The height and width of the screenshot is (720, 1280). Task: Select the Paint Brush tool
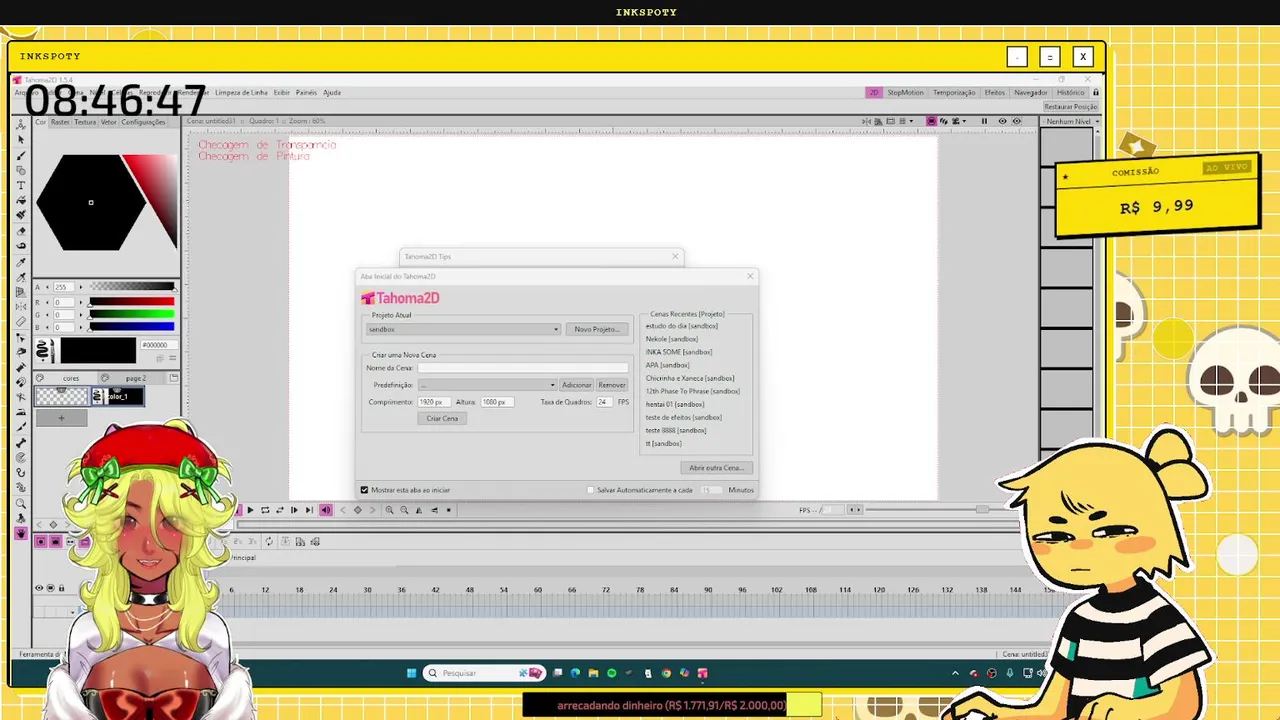pyautogui.click(x=20, y=215)
